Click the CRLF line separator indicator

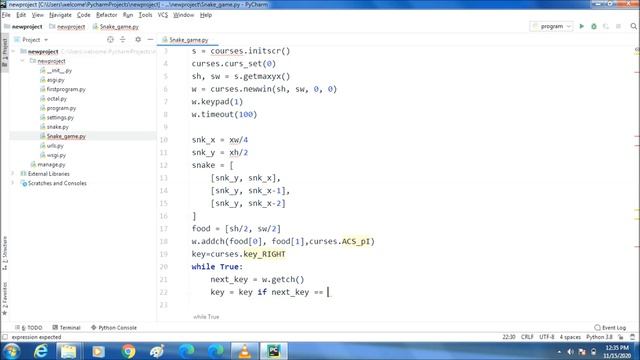(x=527, y=337)
